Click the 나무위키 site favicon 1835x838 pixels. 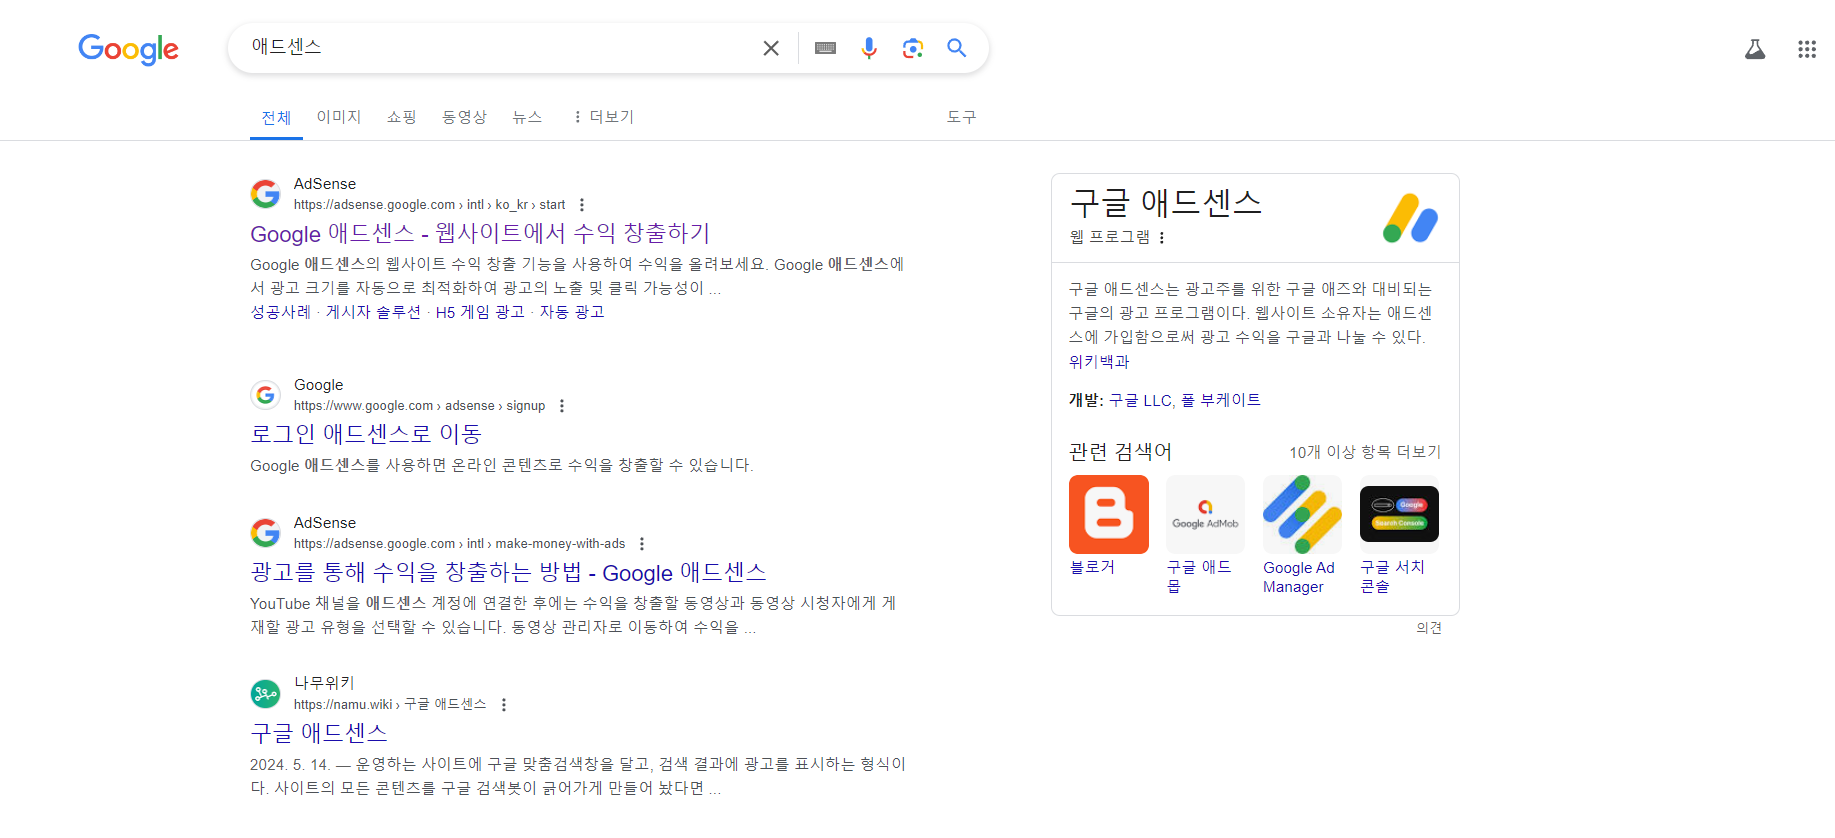tap(265, 693)
